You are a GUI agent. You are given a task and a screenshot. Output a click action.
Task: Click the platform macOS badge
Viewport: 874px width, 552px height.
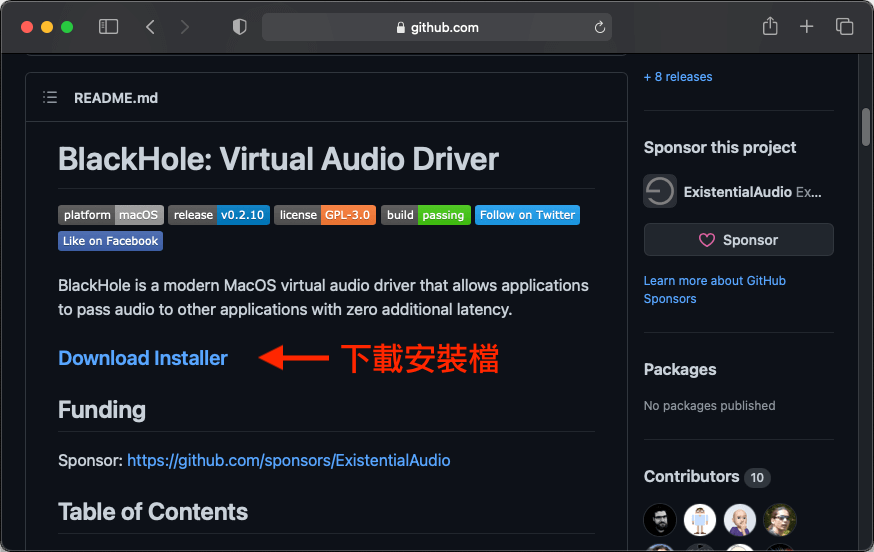click(x=111, y=215)
